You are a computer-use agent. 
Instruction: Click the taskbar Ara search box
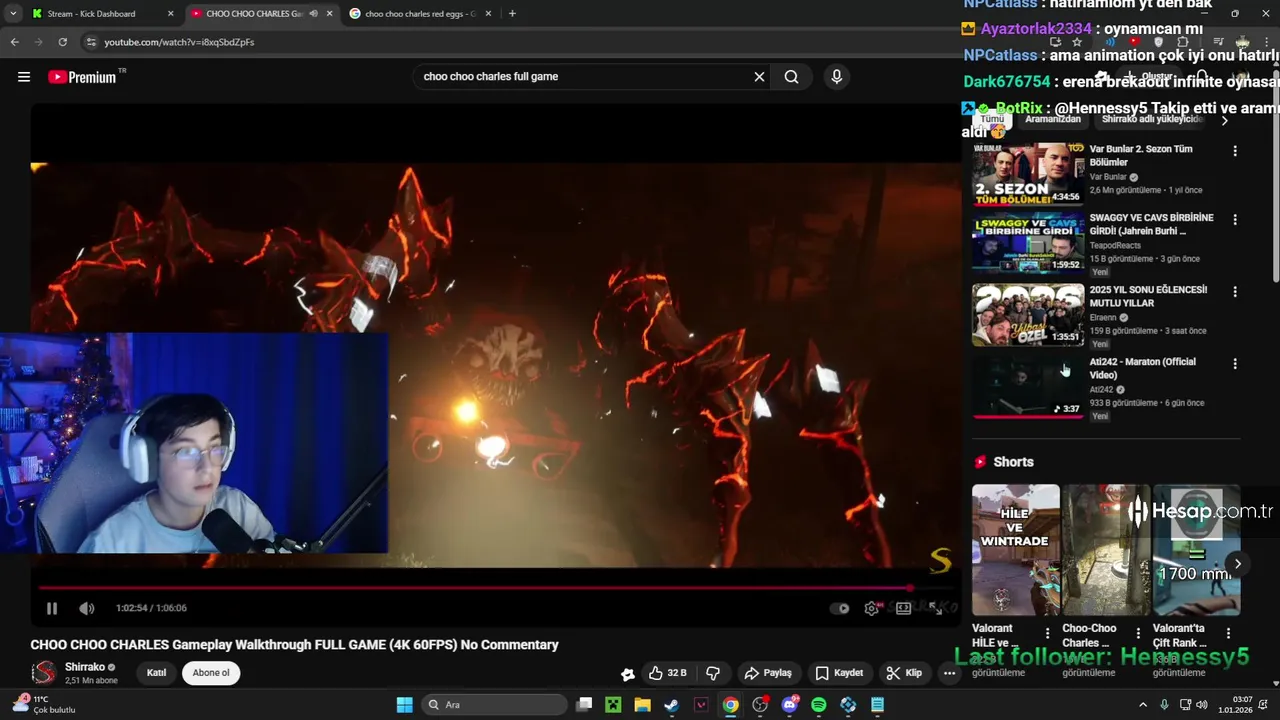pyautogui.click(x=494, y=705)
